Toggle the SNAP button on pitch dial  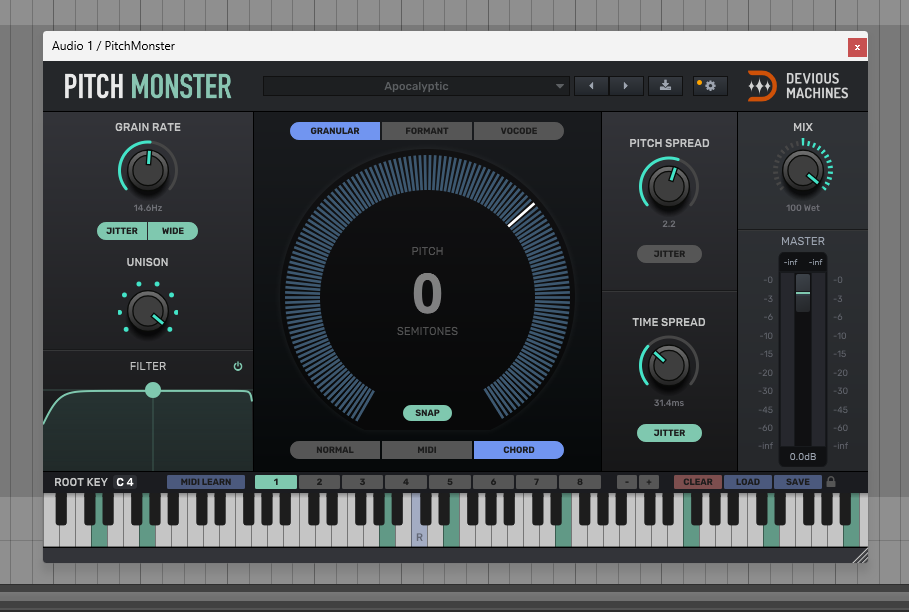427,413
